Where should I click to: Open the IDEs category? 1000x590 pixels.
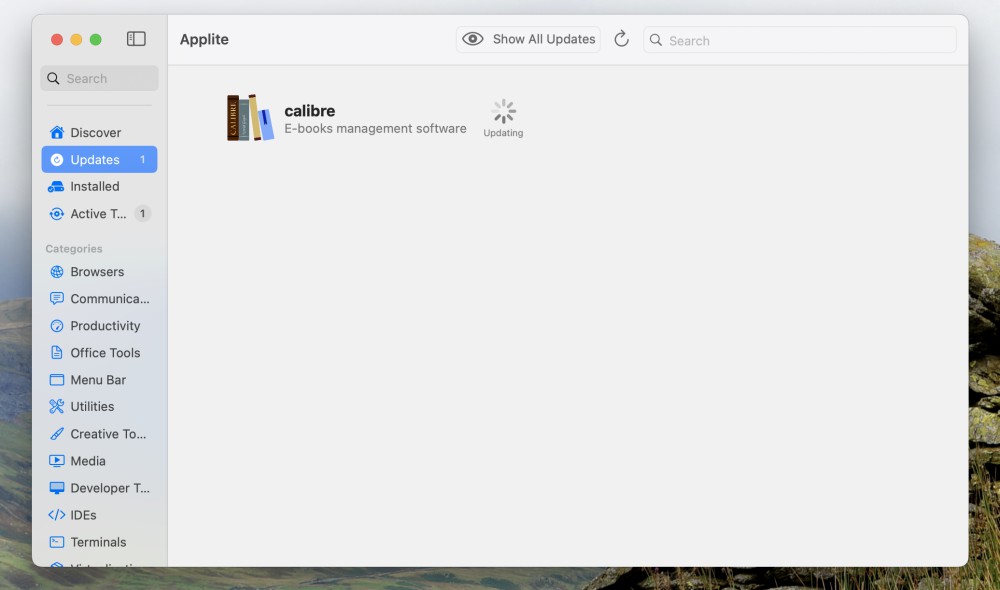(x=99, y=515)
